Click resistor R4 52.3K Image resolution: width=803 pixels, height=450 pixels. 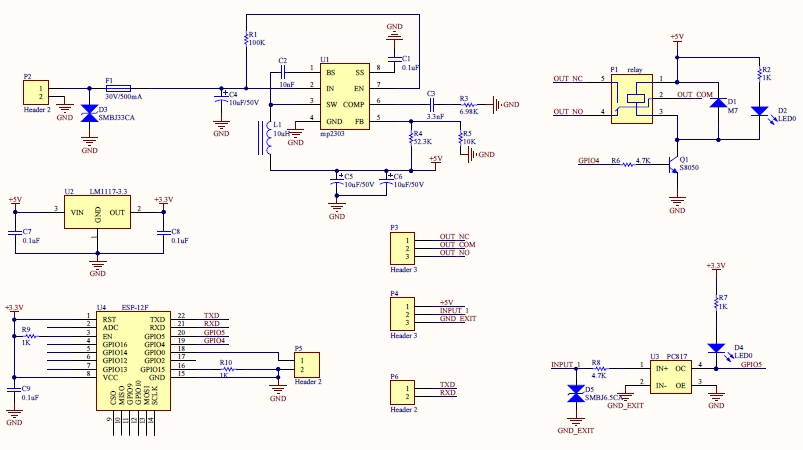pyautogui.click(x=408, y=137)
